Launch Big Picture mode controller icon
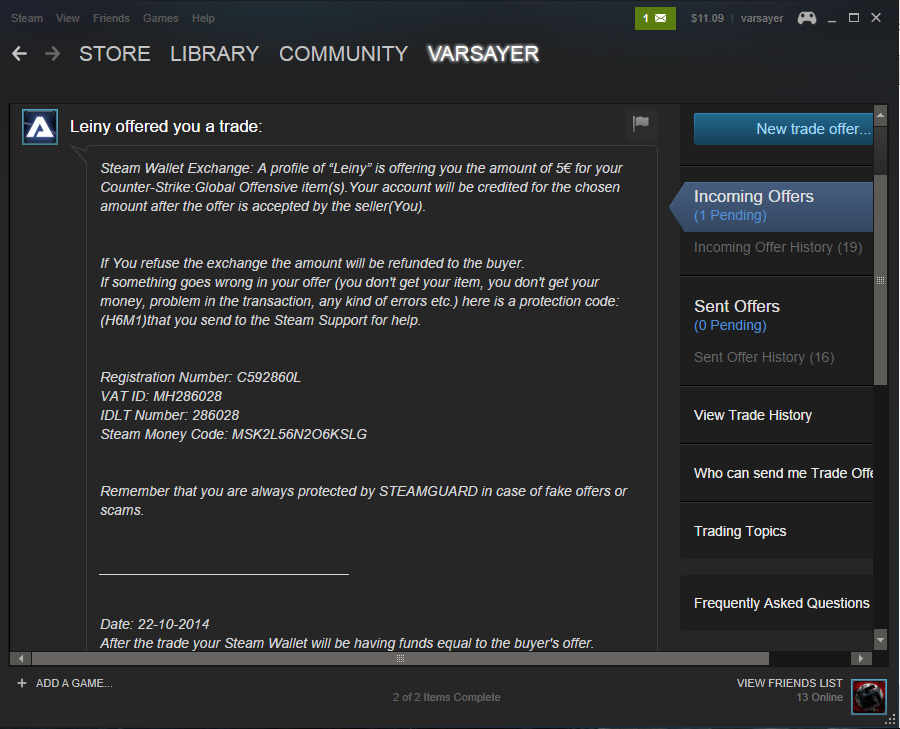 (806, 18)
